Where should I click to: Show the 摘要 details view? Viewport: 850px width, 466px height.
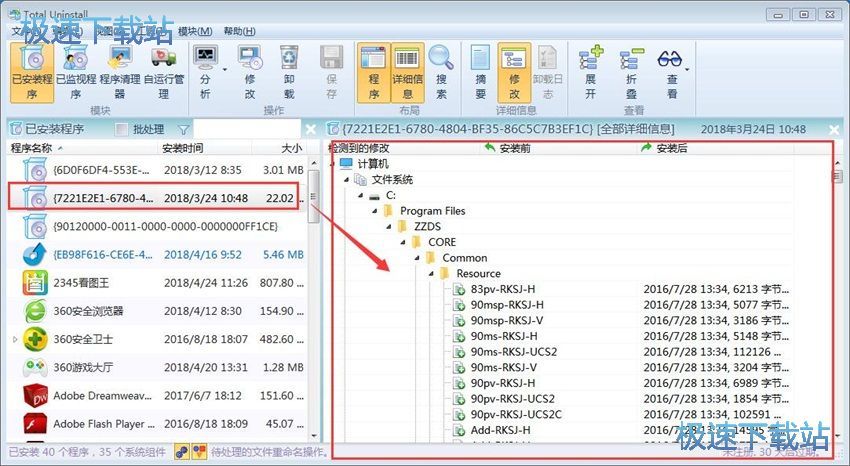coord(480,73)
